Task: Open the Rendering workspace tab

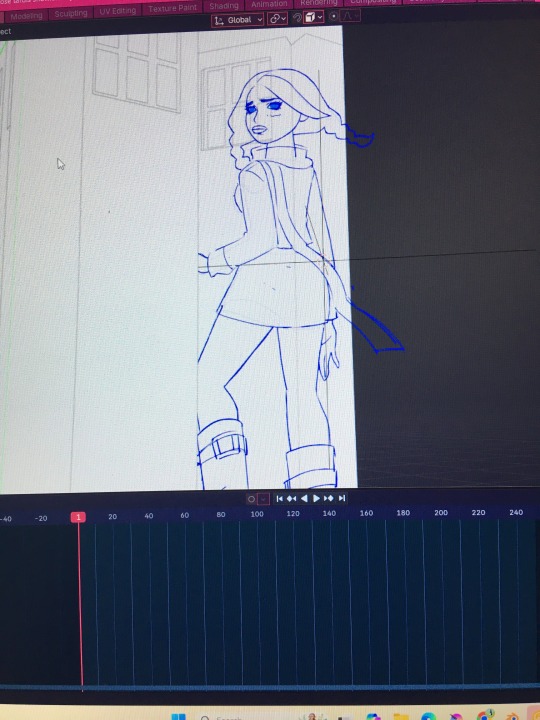Action: click(319, 3)
